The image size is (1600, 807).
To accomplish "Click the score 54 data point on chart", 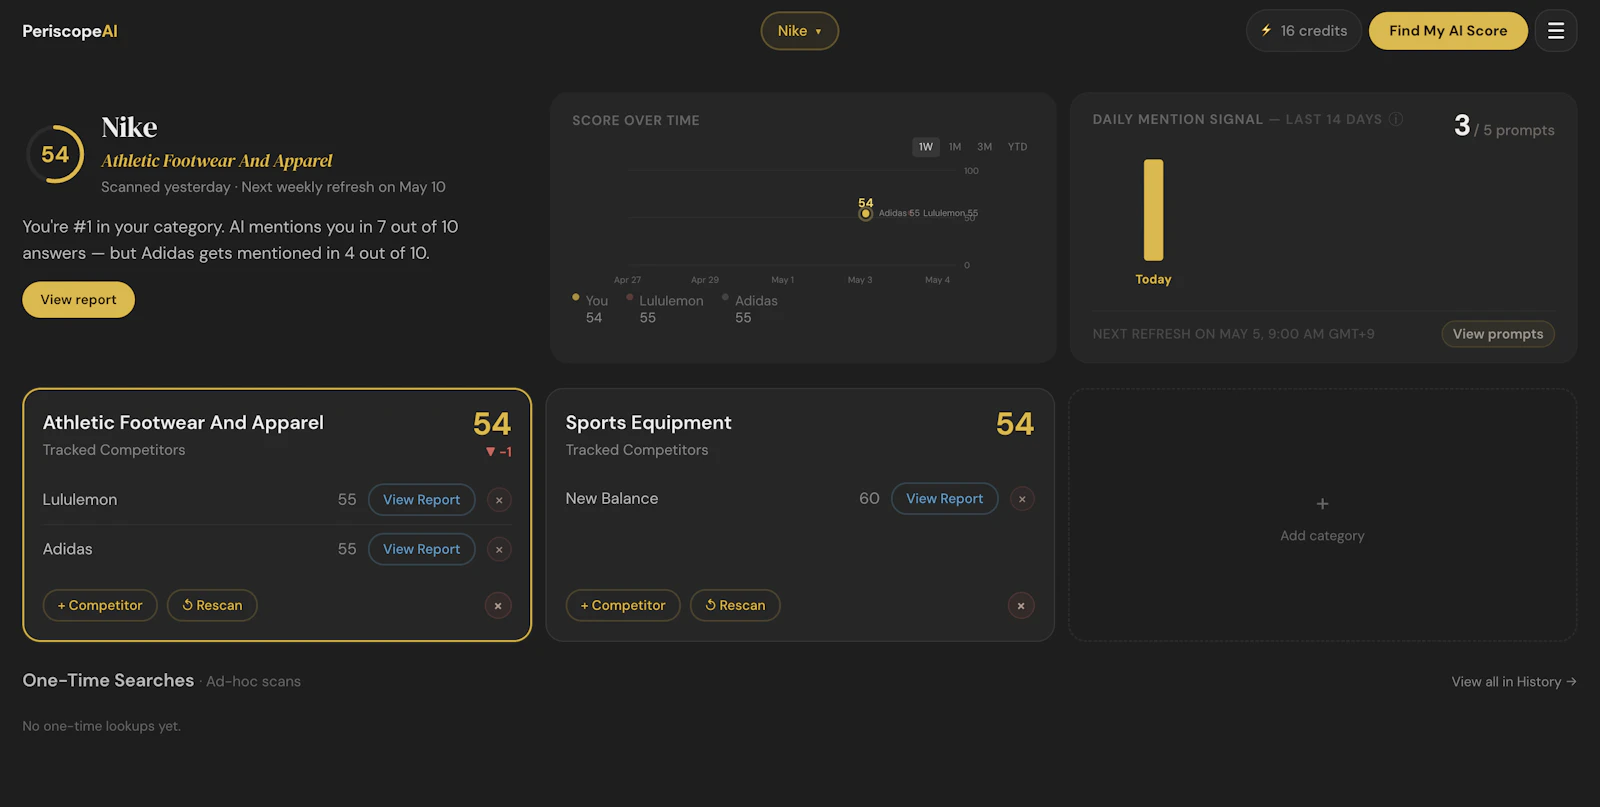I will [866, 214].
